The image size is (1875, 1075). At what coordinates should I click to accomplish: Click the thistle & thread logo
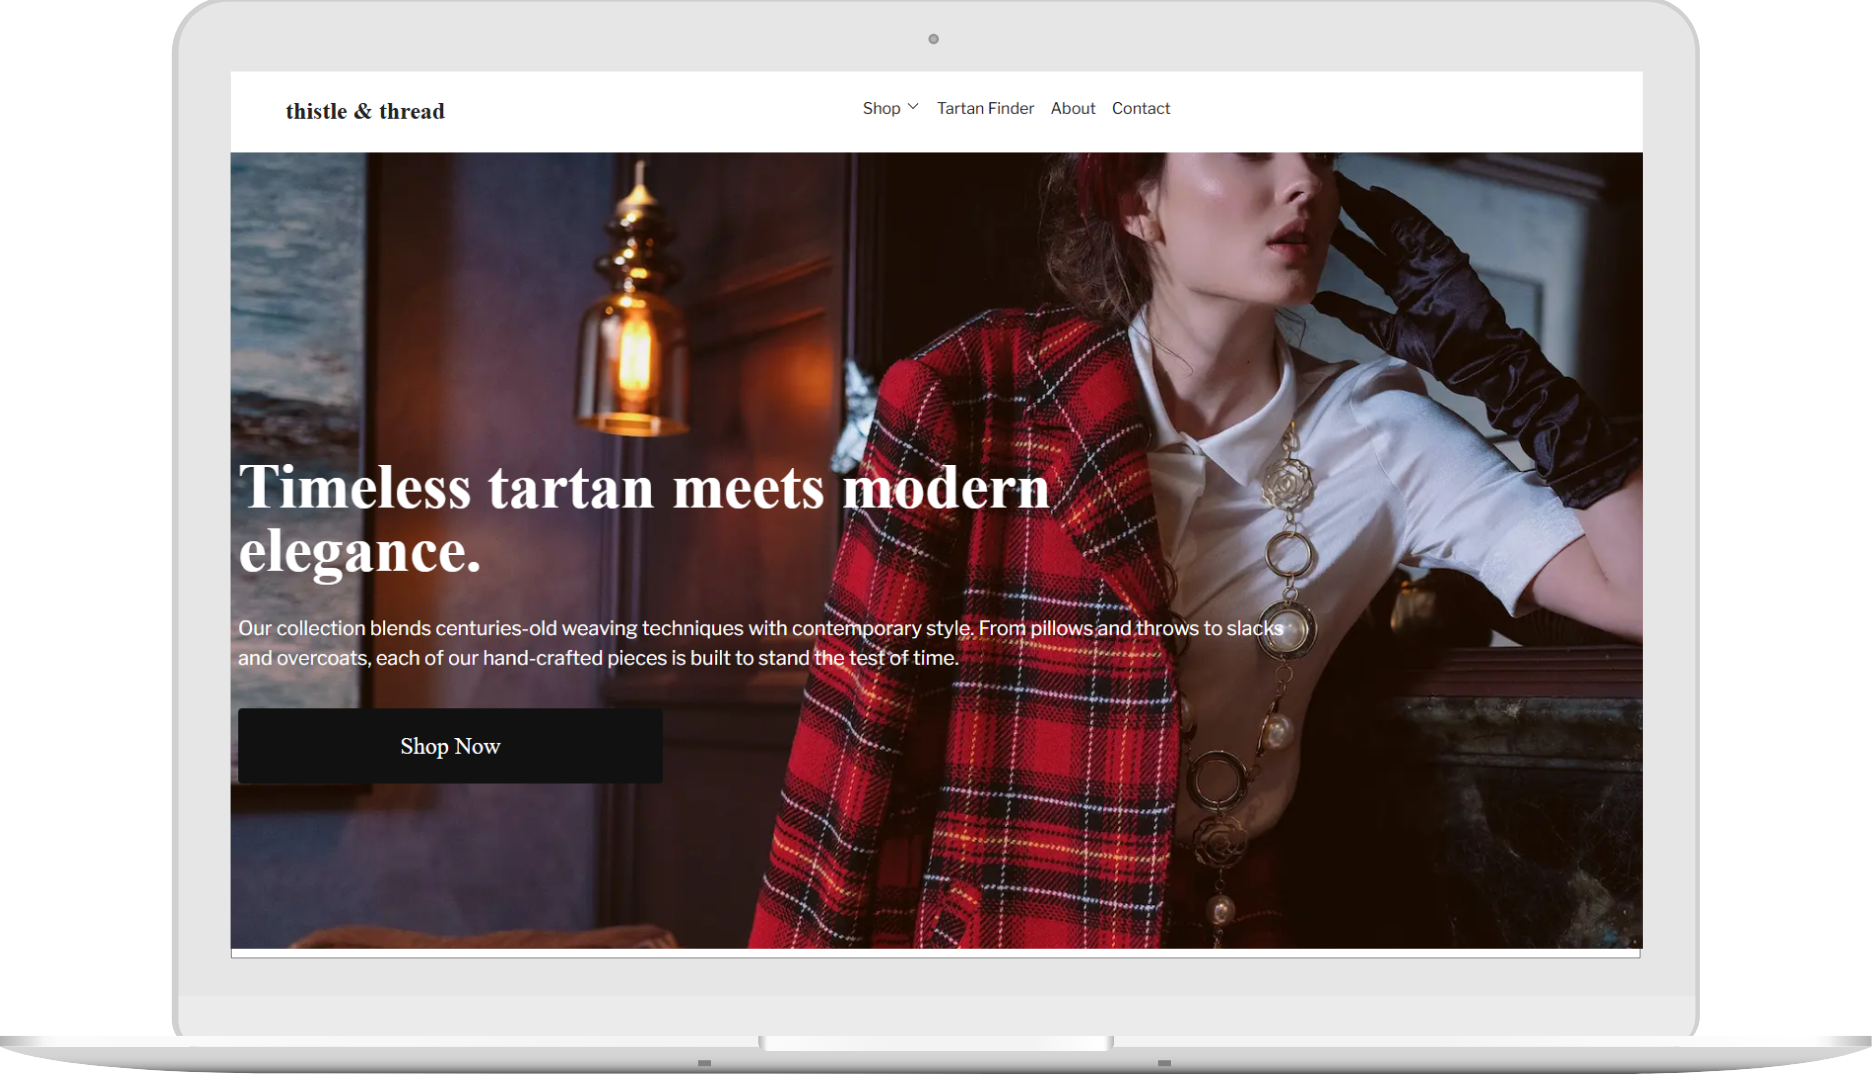(x=365, y=111)
